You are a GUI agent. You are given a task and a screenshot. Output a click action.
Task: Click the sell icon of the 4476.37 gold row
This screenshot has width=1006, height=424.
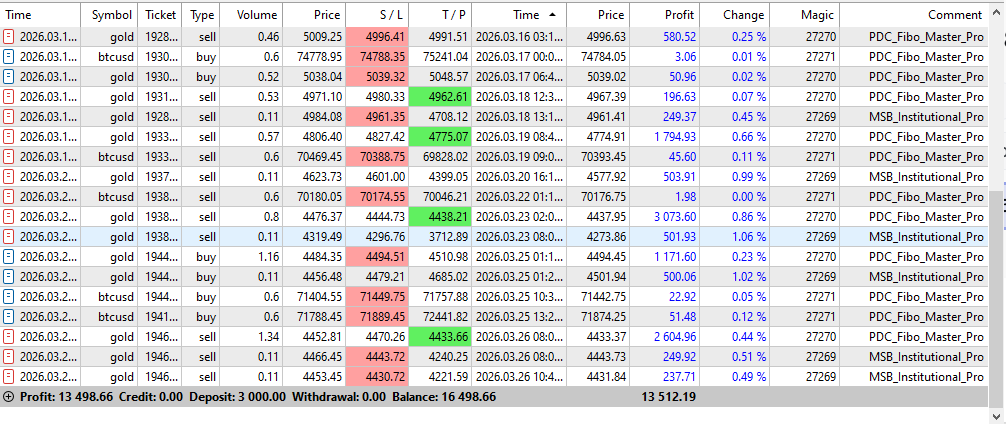pyautogui.click(x=9, y=217)
